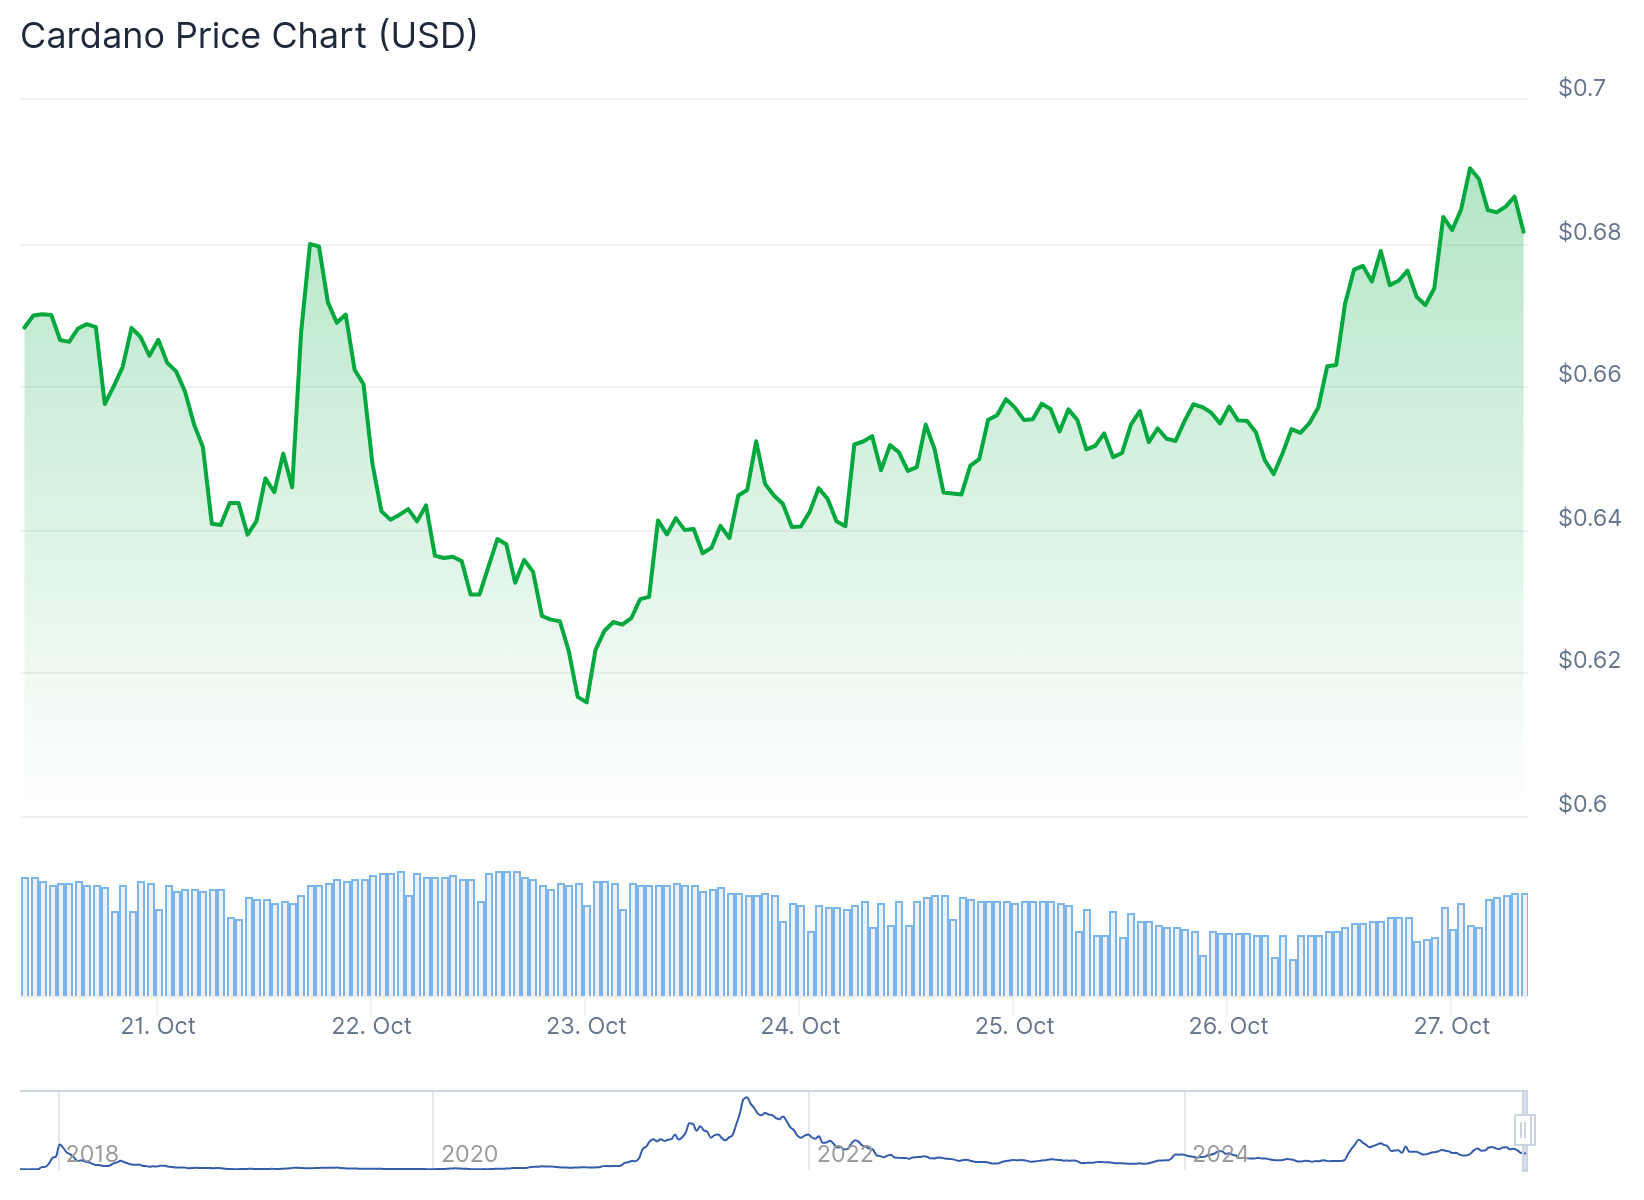Image resolution: width=1644 pixels, height=1200 pixels.
Task: Select 2018 in the navigator timeline
Action: [x=92, y=1154]
